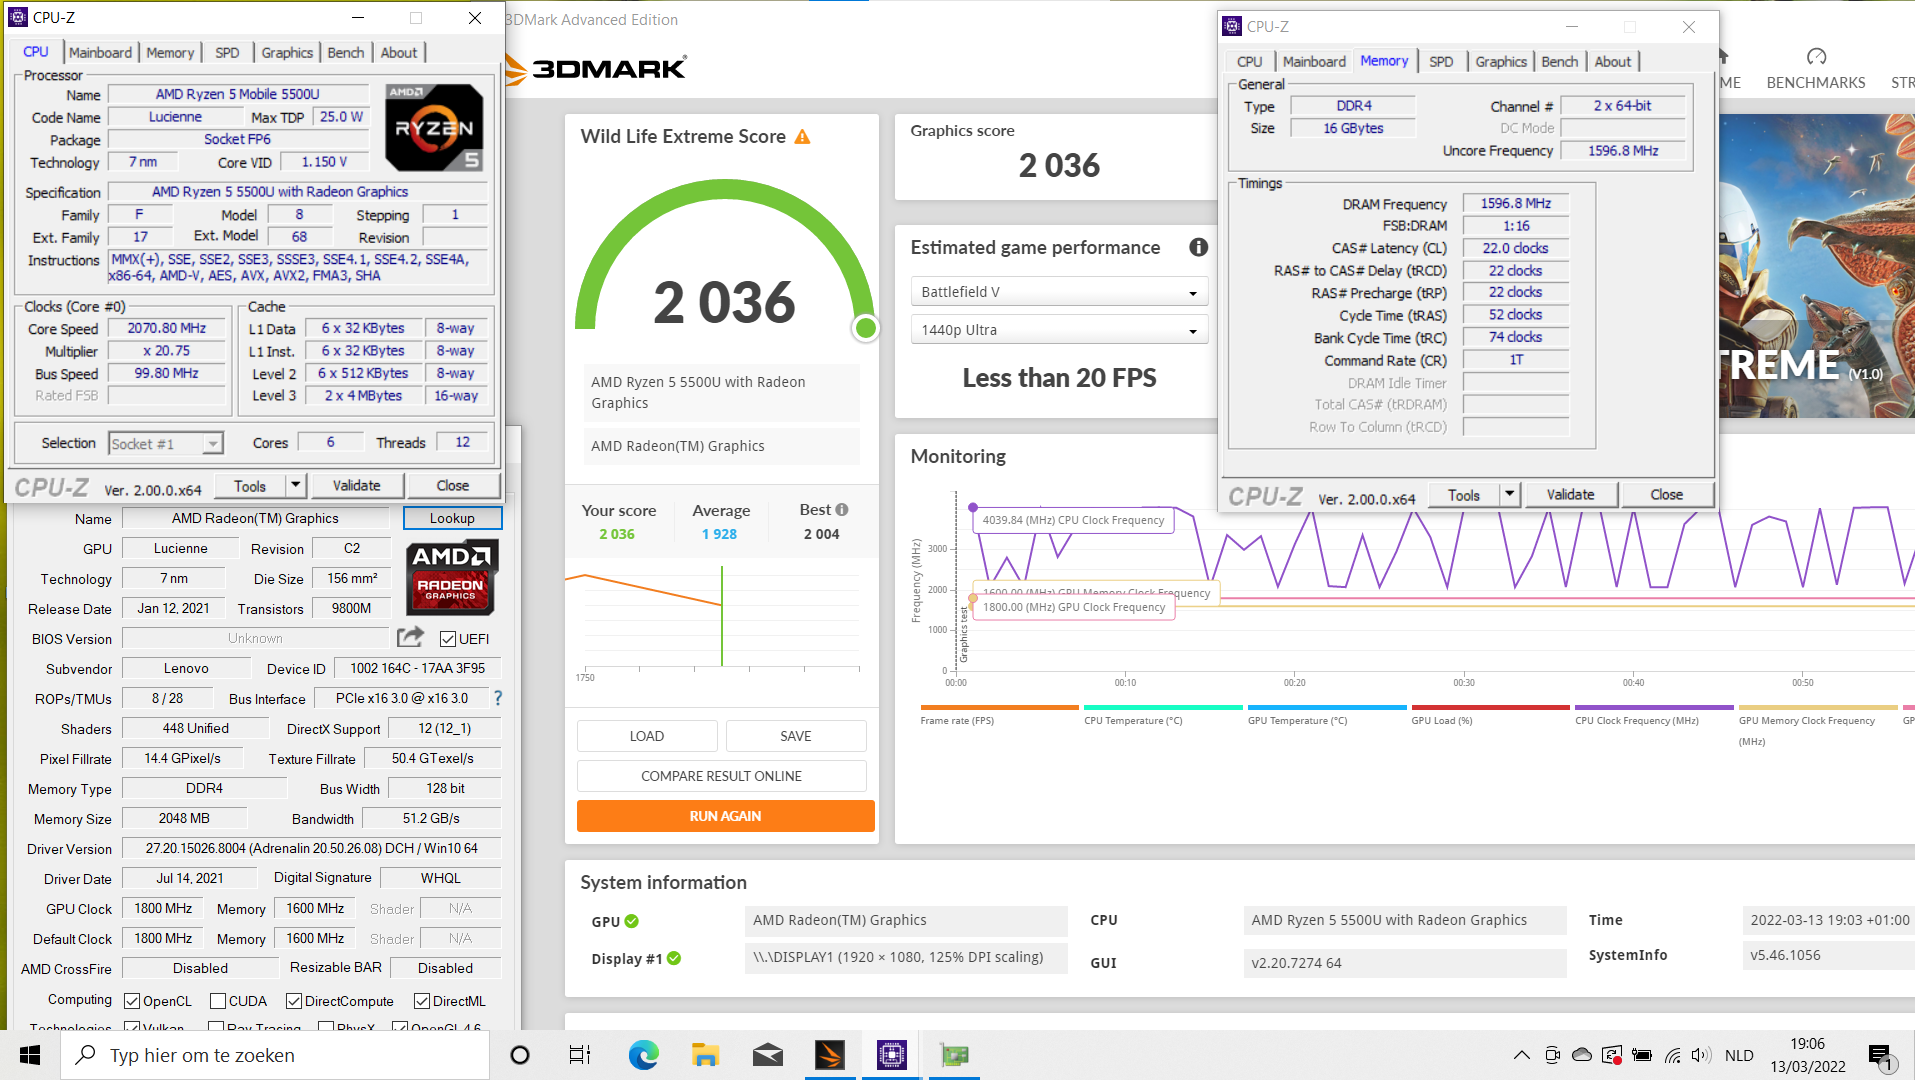1915x1080 pixels.
Task: Switch to Memory tab in left CPU-Z
Action: [x=170, y=52]
